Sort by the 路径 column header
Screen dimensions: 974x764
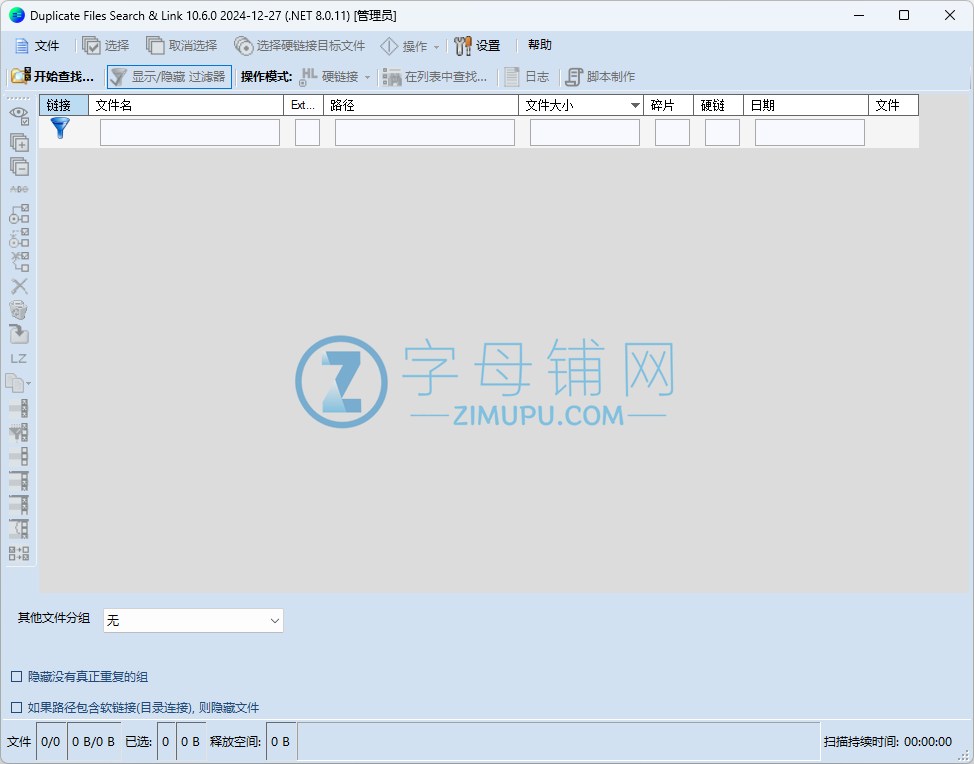click(x=421, y=106)
